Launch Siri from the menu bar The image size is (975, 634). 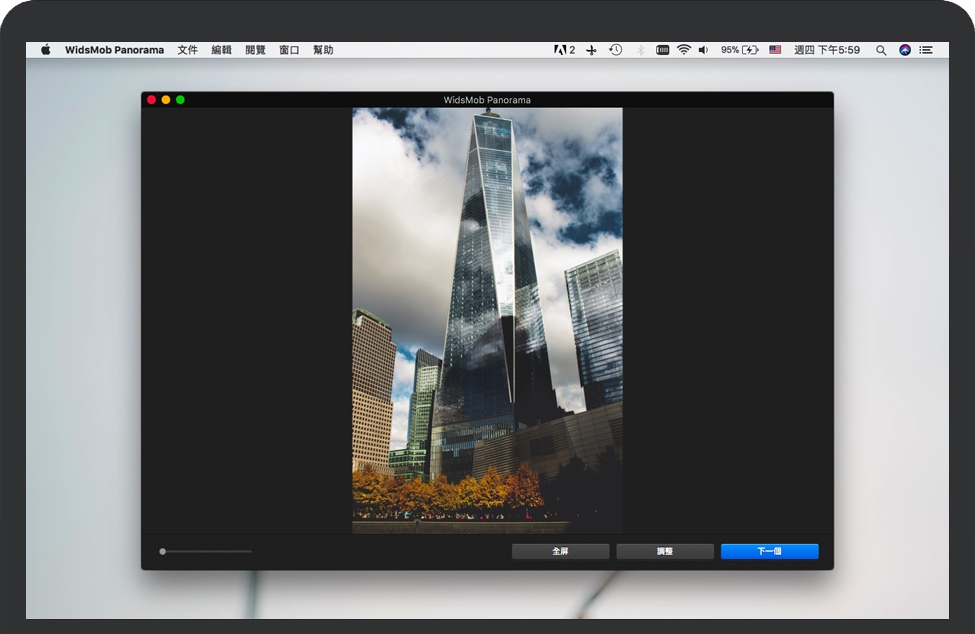pos(905,50)
